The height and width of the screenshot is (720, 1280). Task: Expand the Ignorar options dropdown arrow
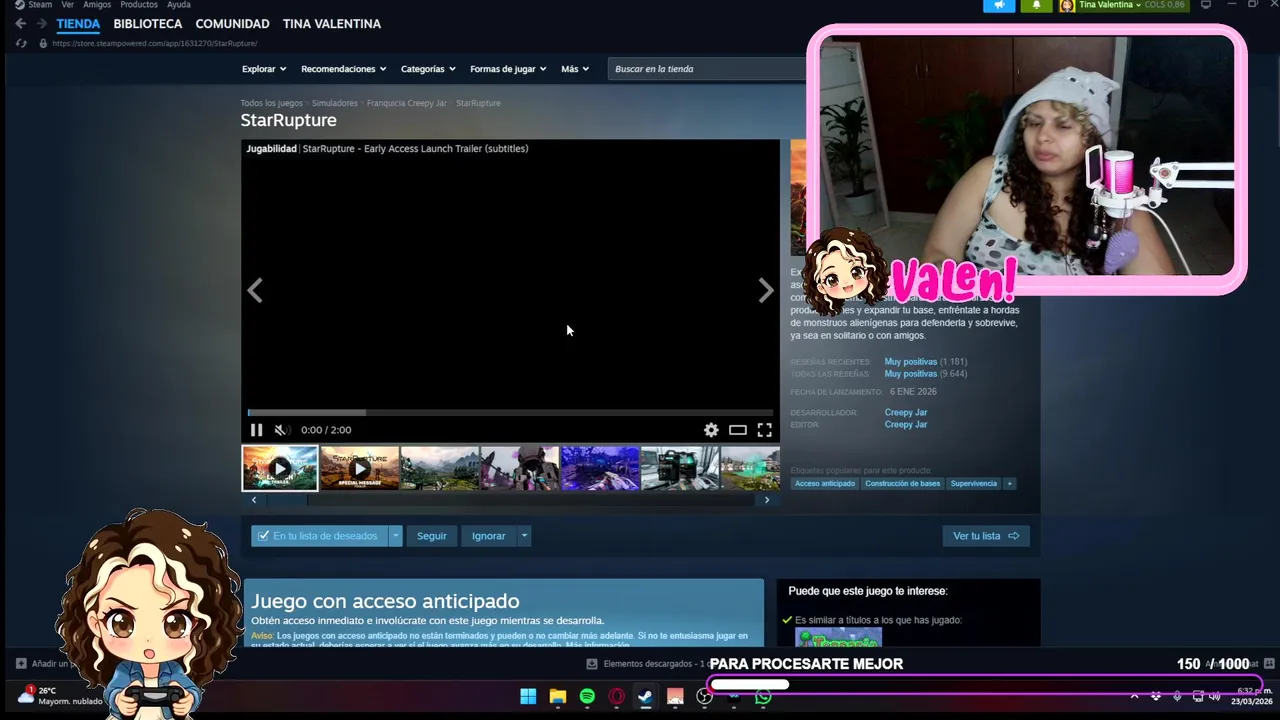tap(524, 536)
